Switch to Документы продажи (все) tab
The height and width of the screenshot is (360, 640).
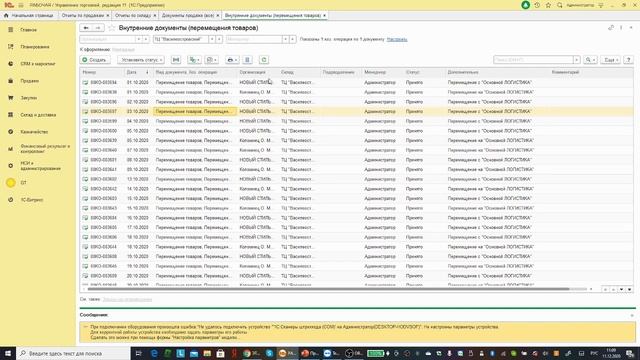tap(188, 16)
